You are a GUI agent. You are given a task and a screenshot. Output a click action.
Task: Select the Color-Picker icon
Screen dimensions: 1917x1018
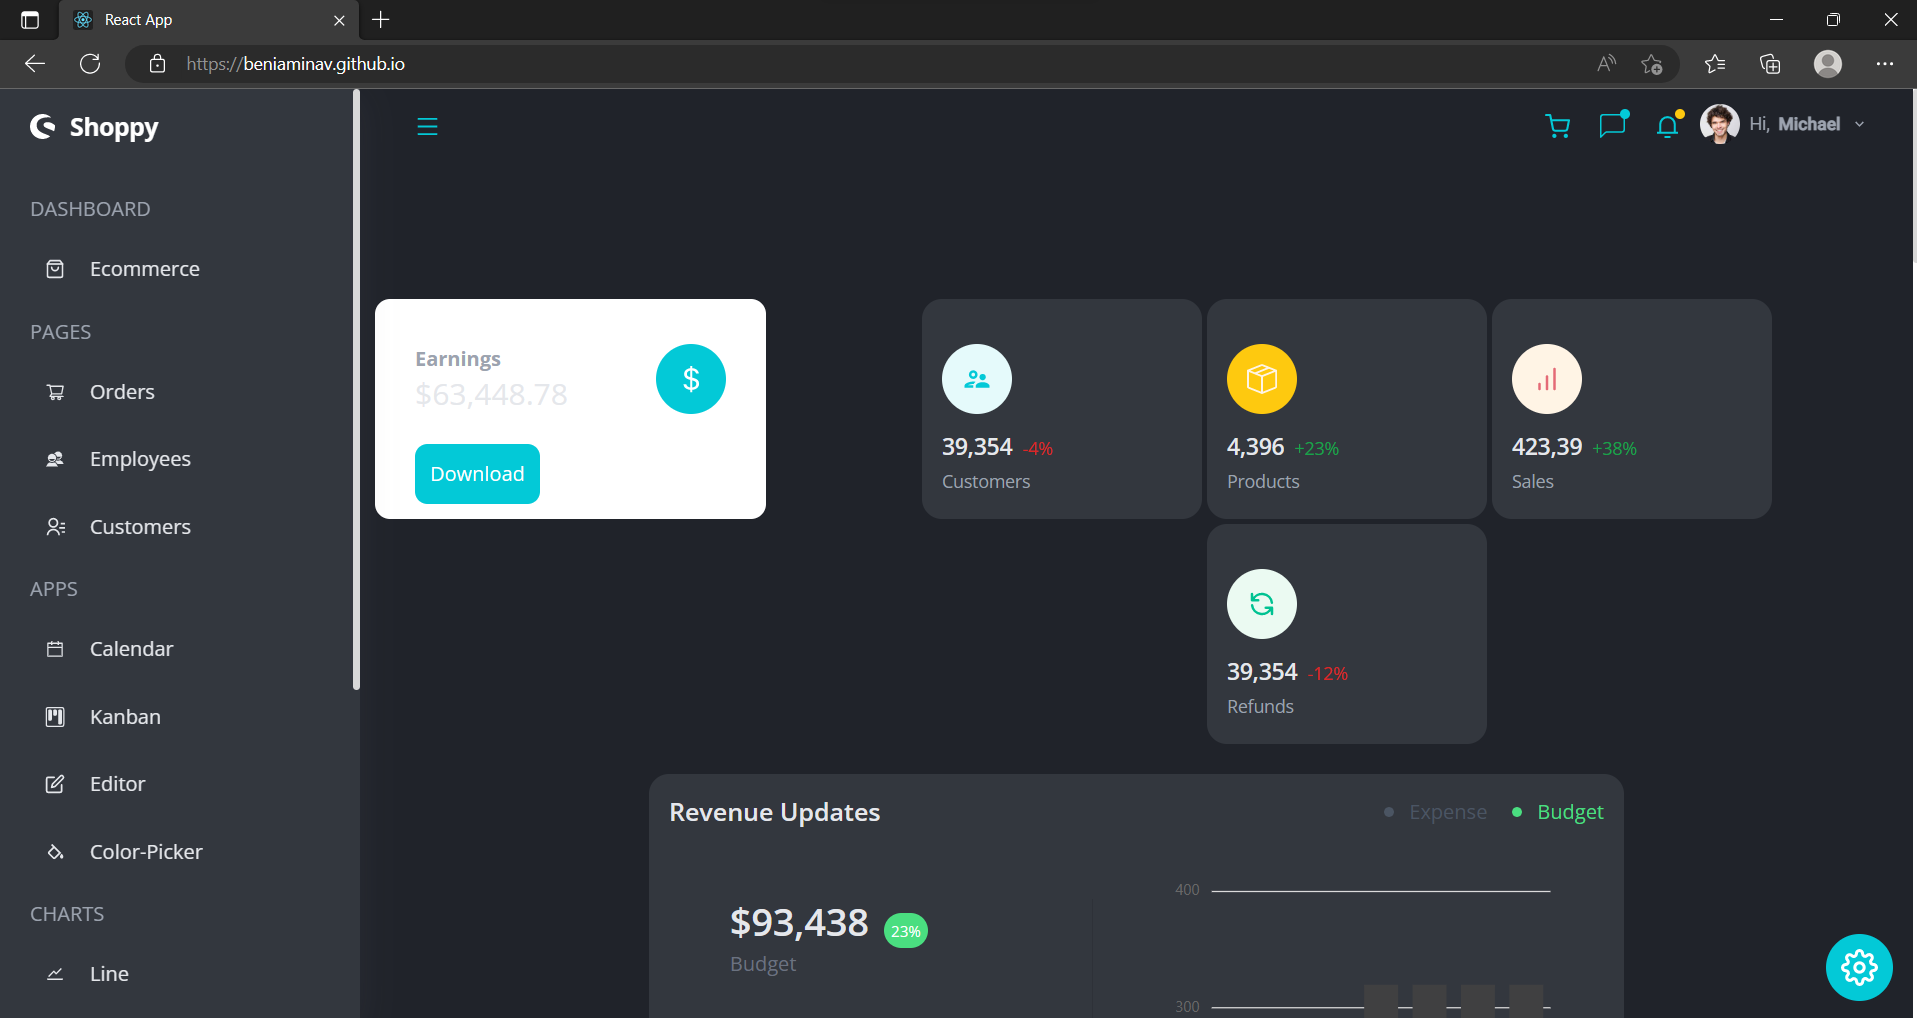(55, 851)
